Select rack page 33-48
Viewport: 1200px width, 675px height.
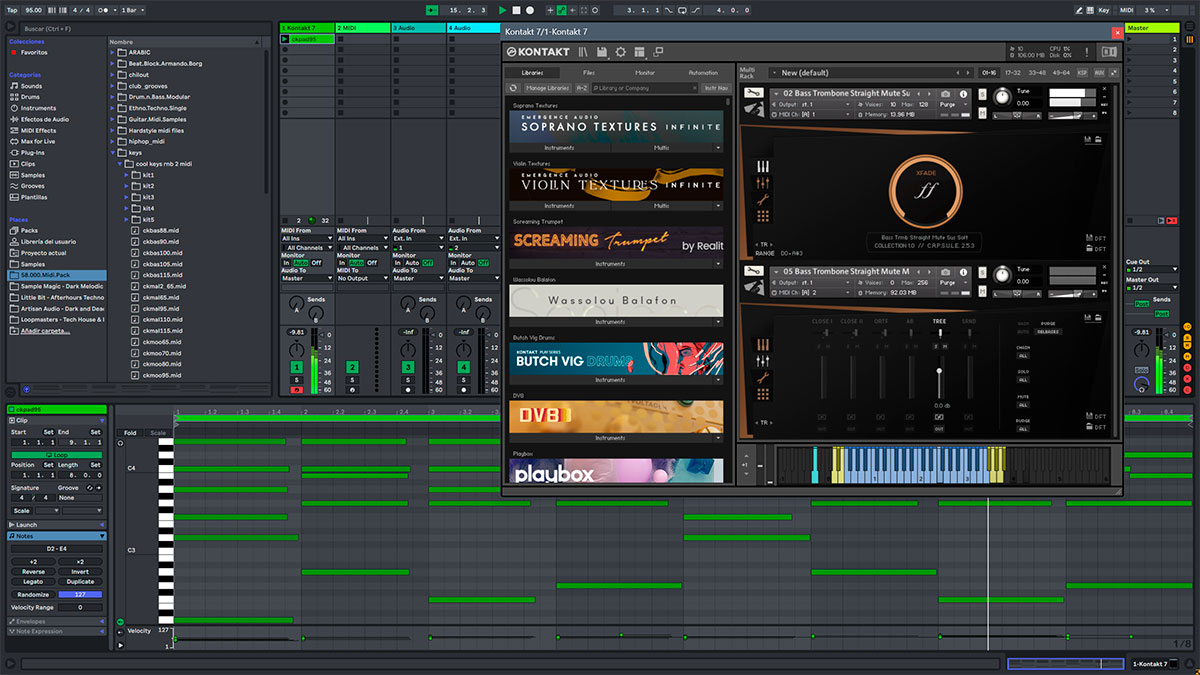tap(1037, 73)
